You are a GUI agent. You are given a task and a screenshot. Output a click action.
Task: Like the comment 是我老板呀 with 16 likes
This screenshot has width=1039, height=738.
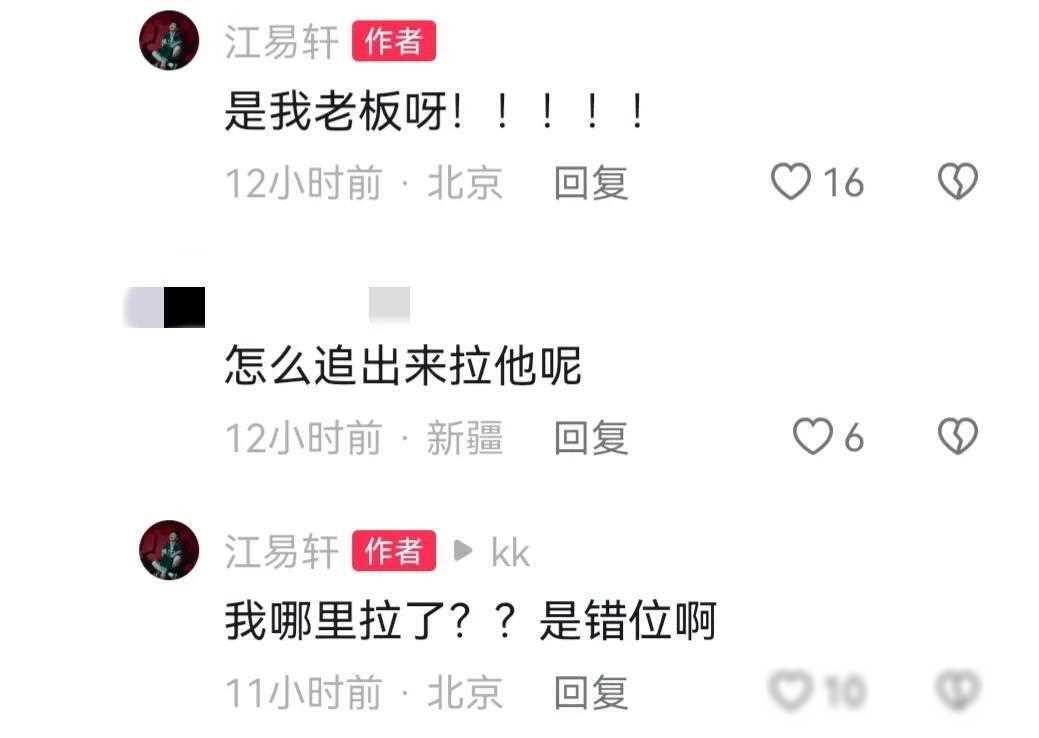(x=791, y=182)
